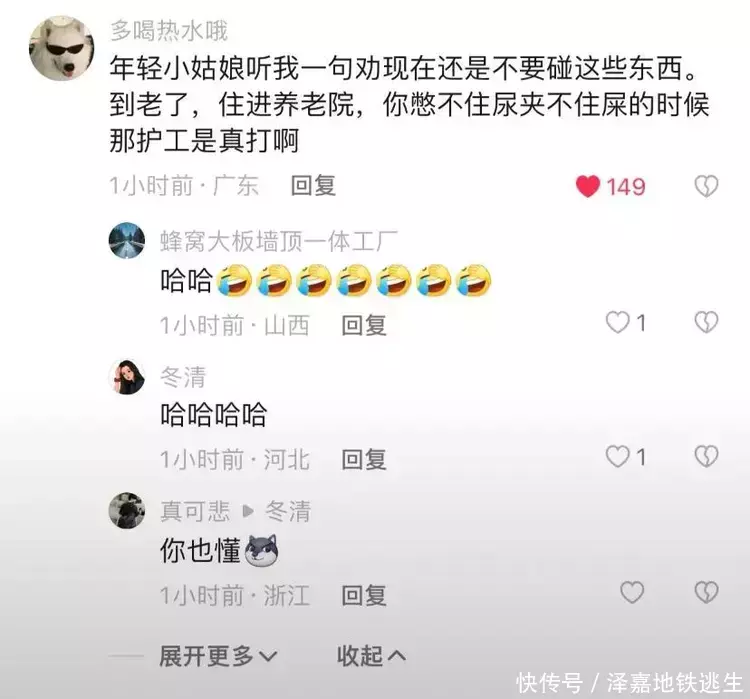Image resolution: width=750 pixels, height=699 pixels.
Task: Like 真可悲's 你也懂 reply
Action: point(632,592)
